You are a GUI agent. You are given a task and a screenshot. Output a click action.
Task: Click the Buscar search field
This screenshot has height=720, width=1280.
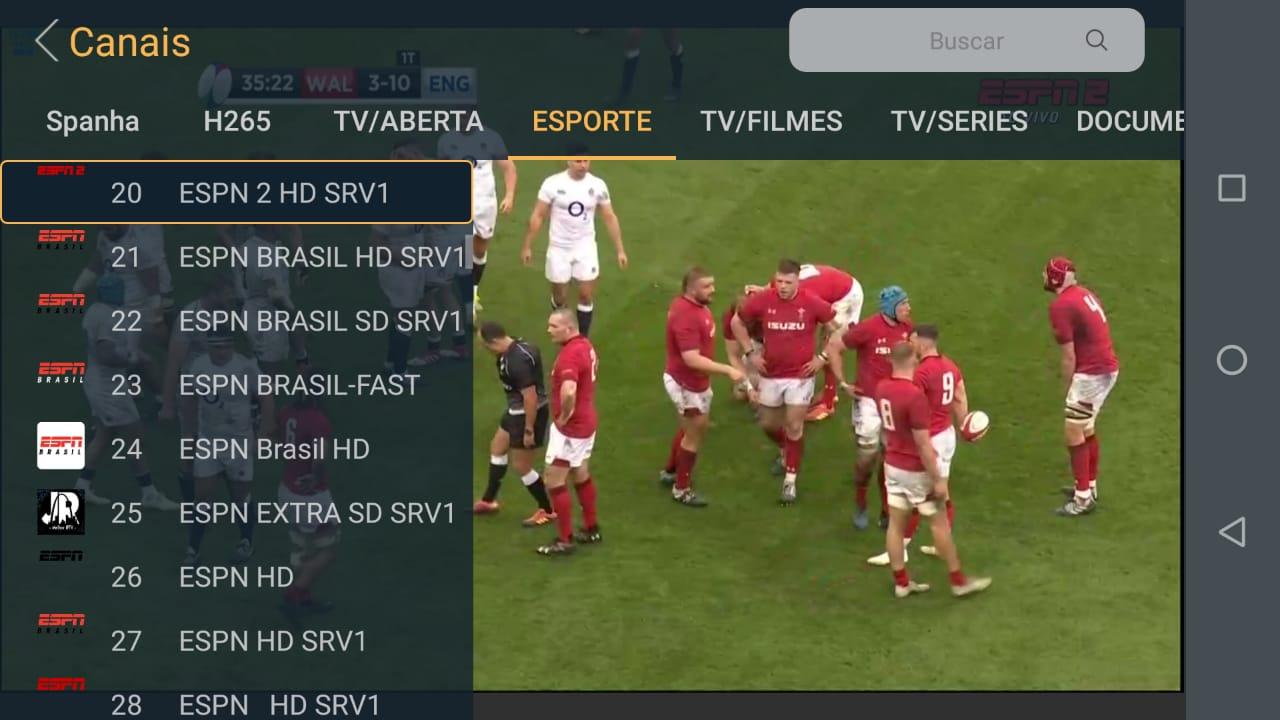966,41
